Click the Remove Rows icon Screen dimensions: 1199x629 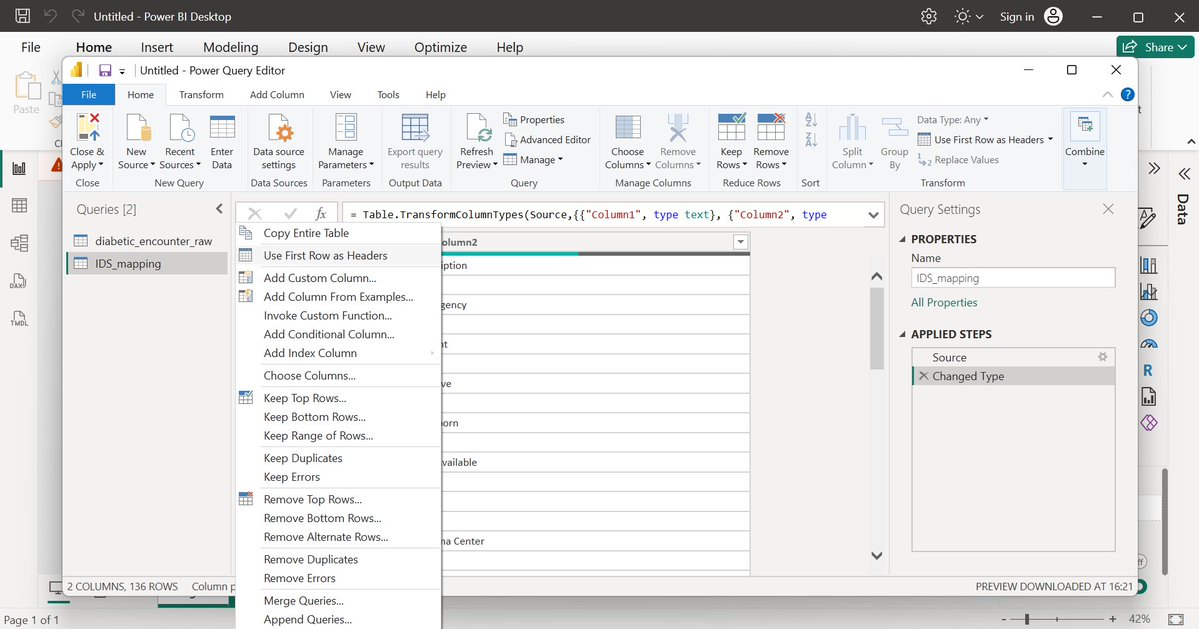tap(771, 128)
